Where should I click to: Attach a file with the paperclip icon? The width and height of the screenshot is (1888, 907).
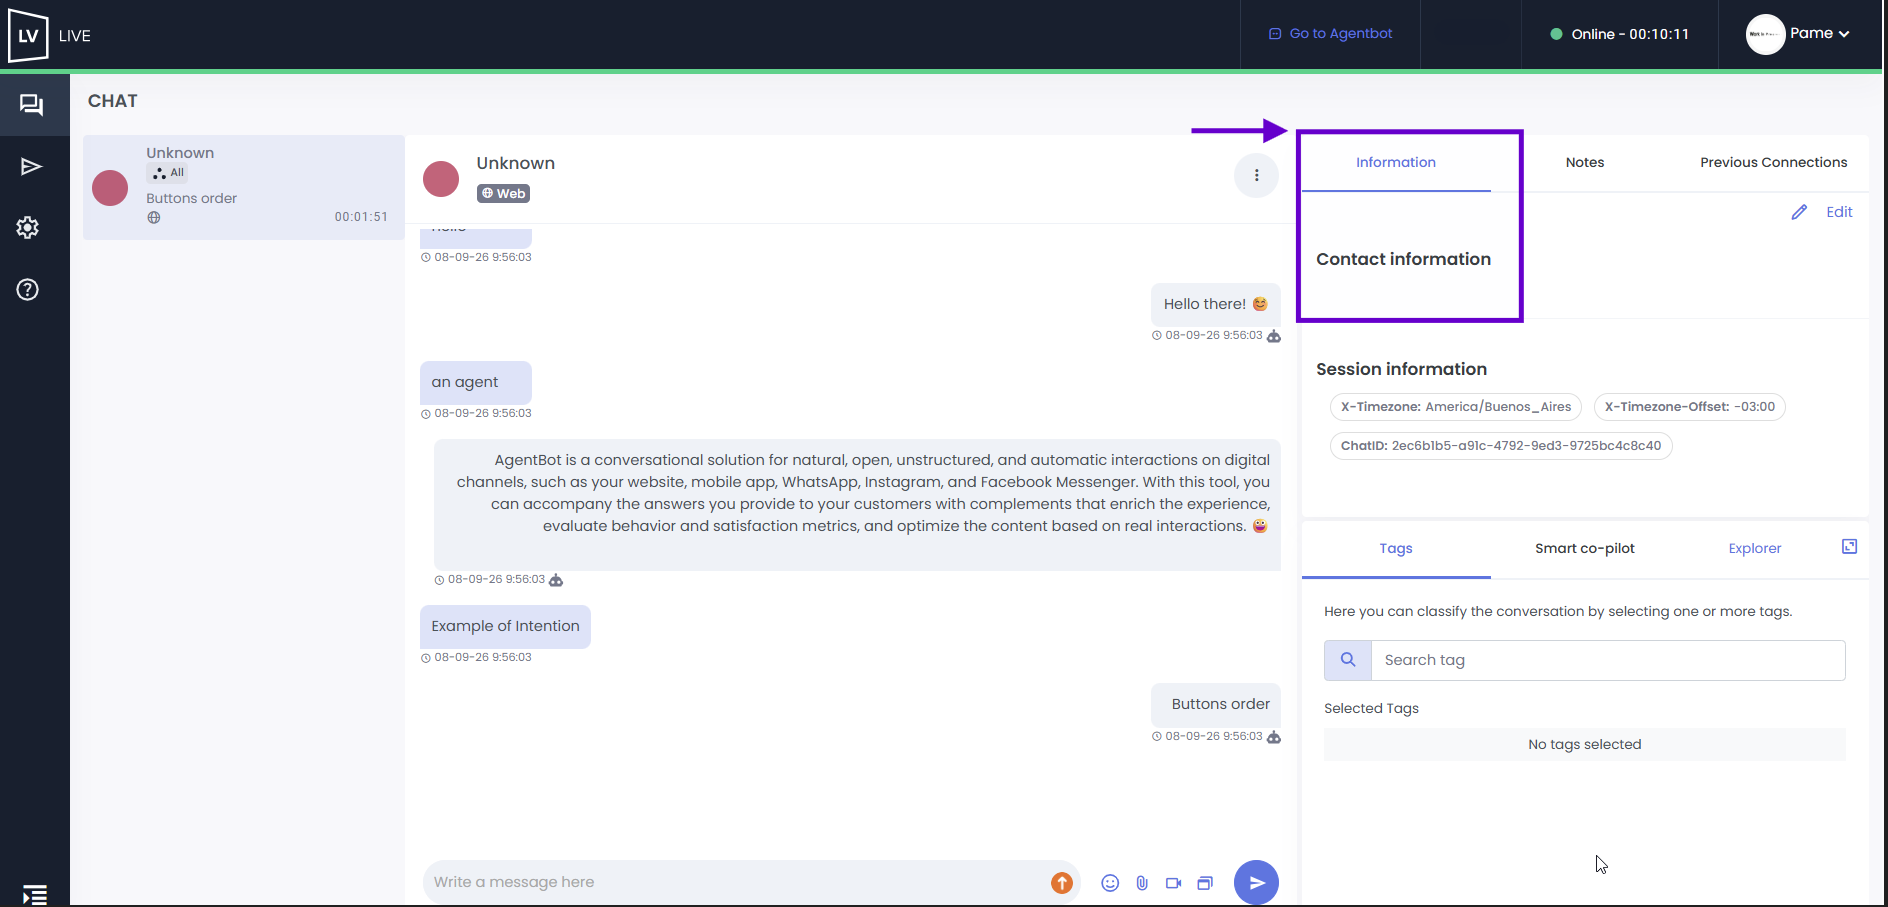[1142, 883]
